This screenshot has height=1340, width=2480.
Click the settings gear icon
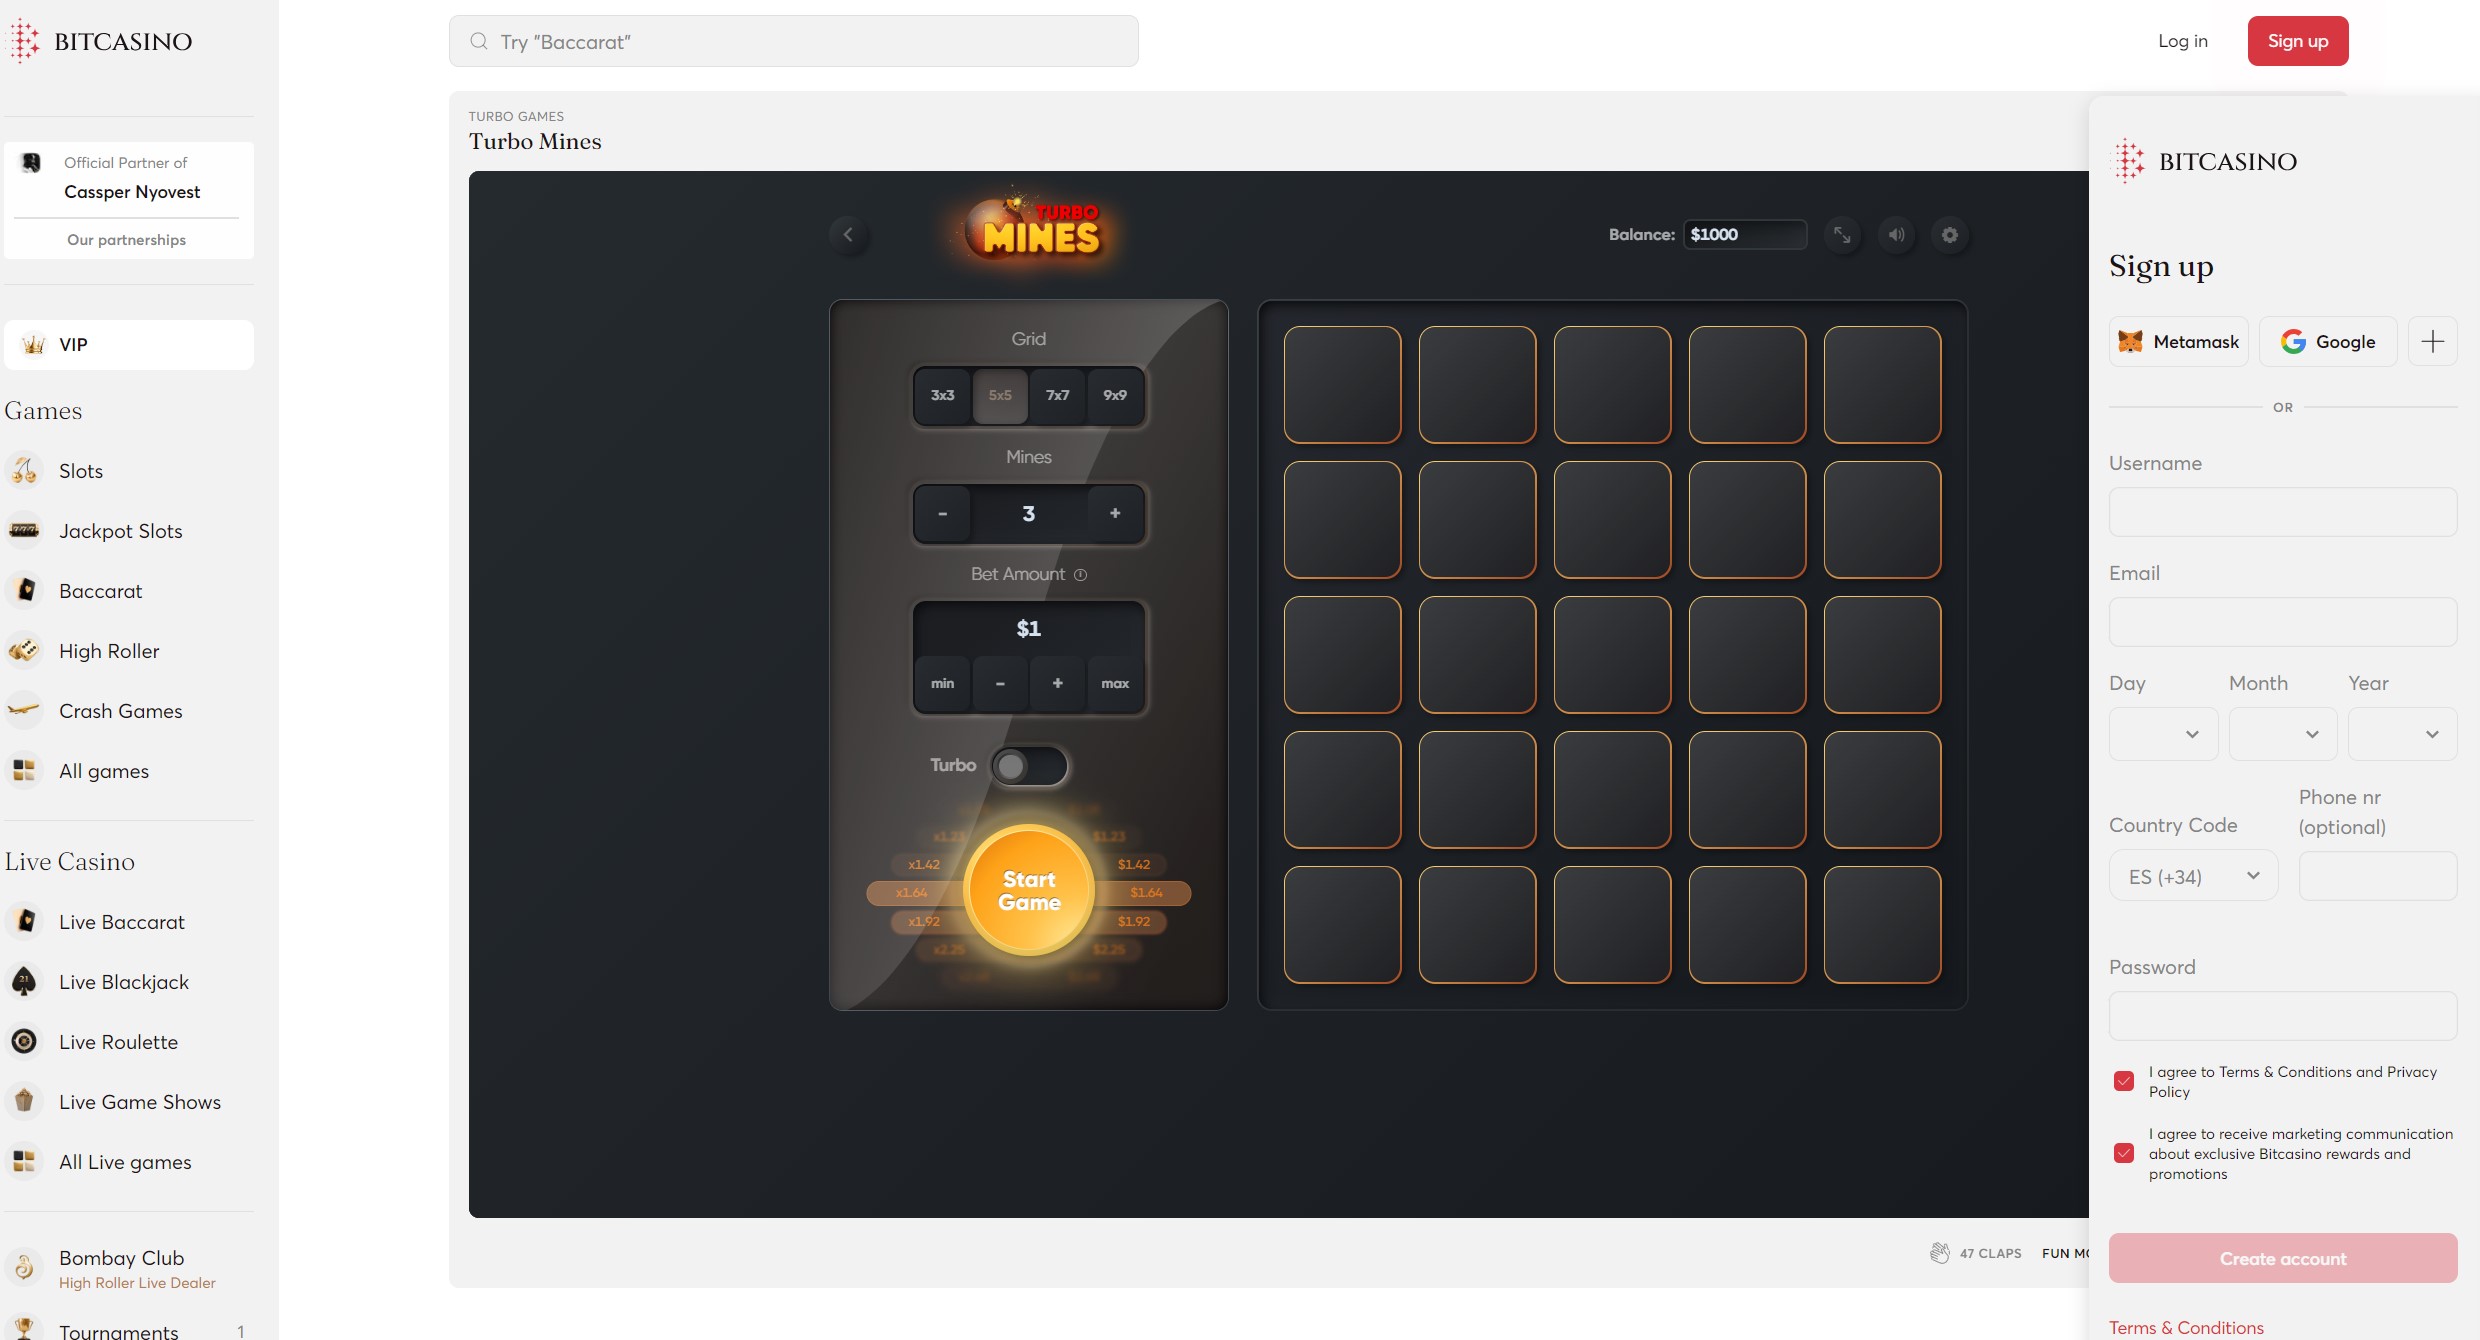(1949, 234)
